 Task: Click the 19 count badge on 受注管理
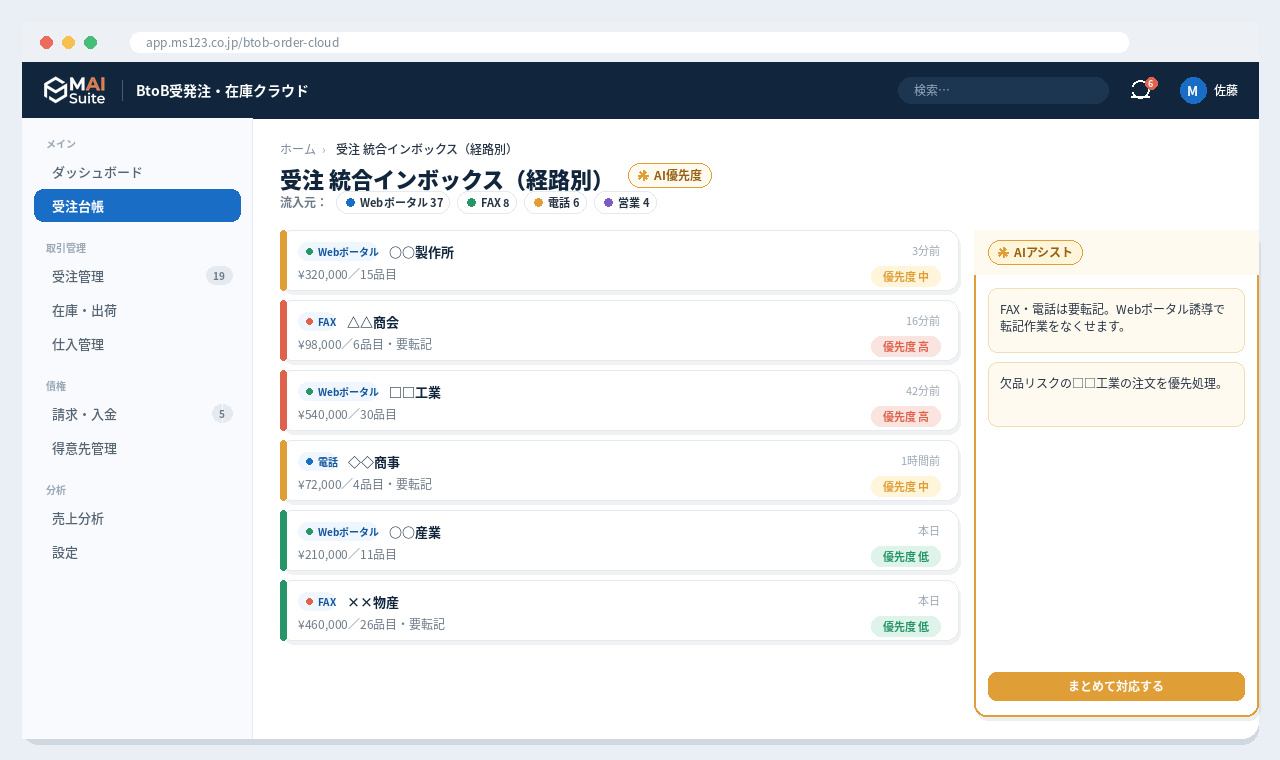(x=219, y=276)
